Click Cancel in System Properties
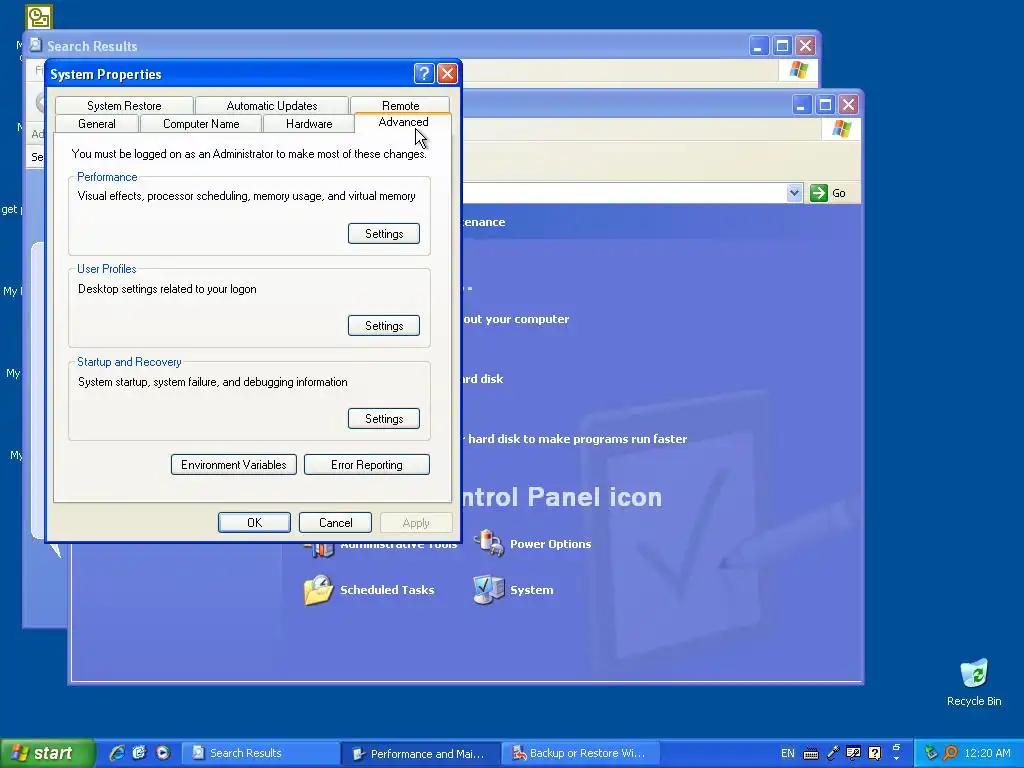The image size is (1024, 768). pyautogui.click(x=336, y=522)
